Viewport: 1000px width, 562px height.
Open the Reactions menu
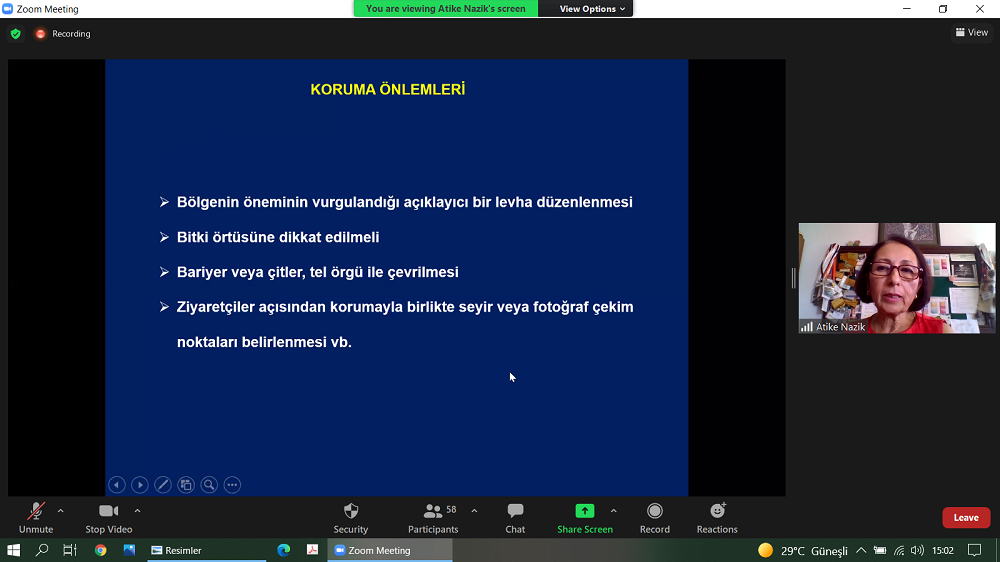point(717,518)
